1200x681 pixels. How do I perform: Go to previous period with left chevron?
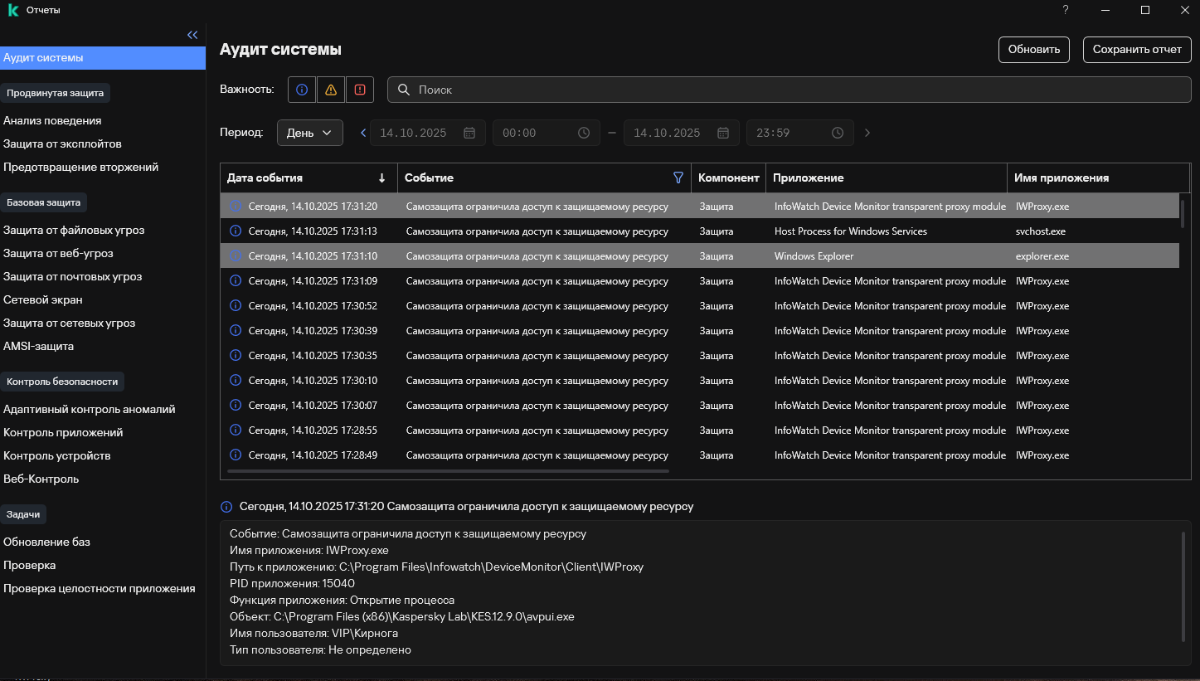pyautogui.click(x=363, y=133)
